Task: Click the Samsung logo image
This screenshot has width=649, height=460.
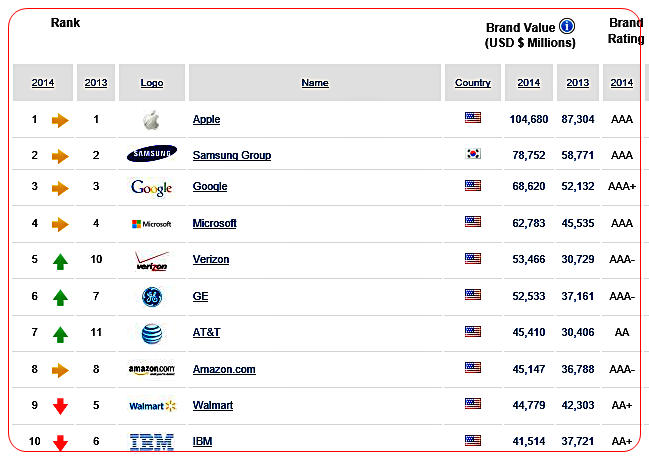Action: click(152, 154)
